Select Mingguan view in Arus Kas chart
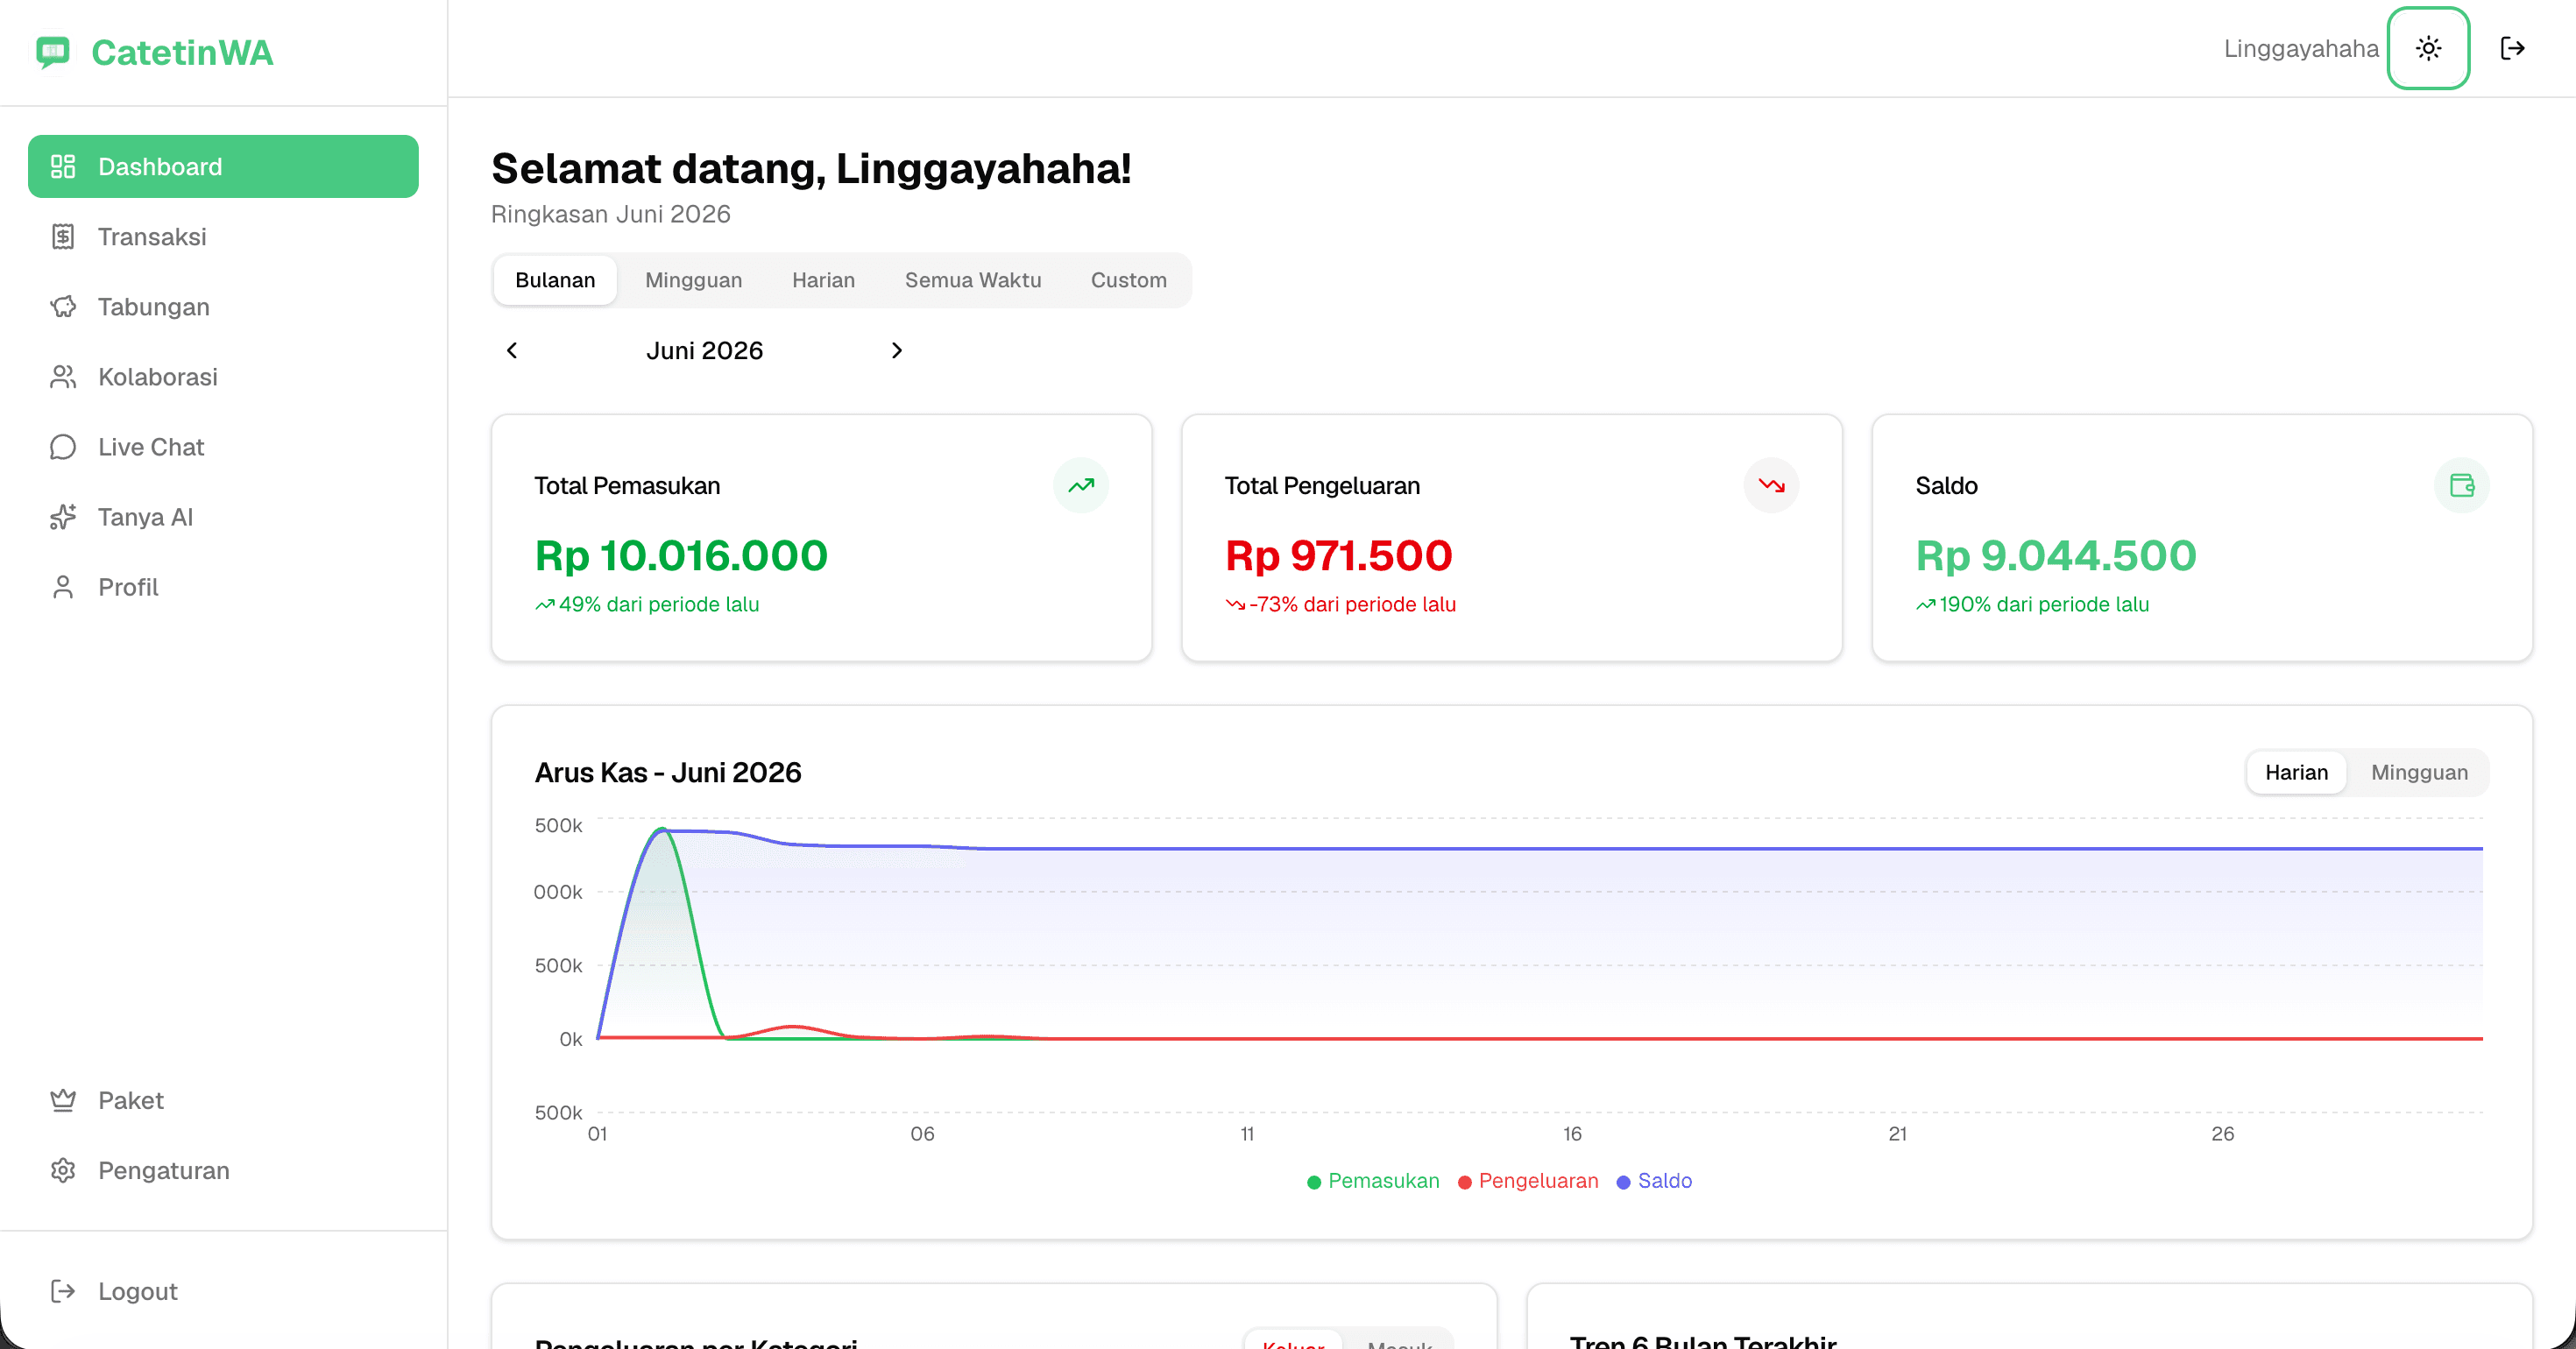The height and width of the screenshot is (1349, 2576). tap(2419, 772)
